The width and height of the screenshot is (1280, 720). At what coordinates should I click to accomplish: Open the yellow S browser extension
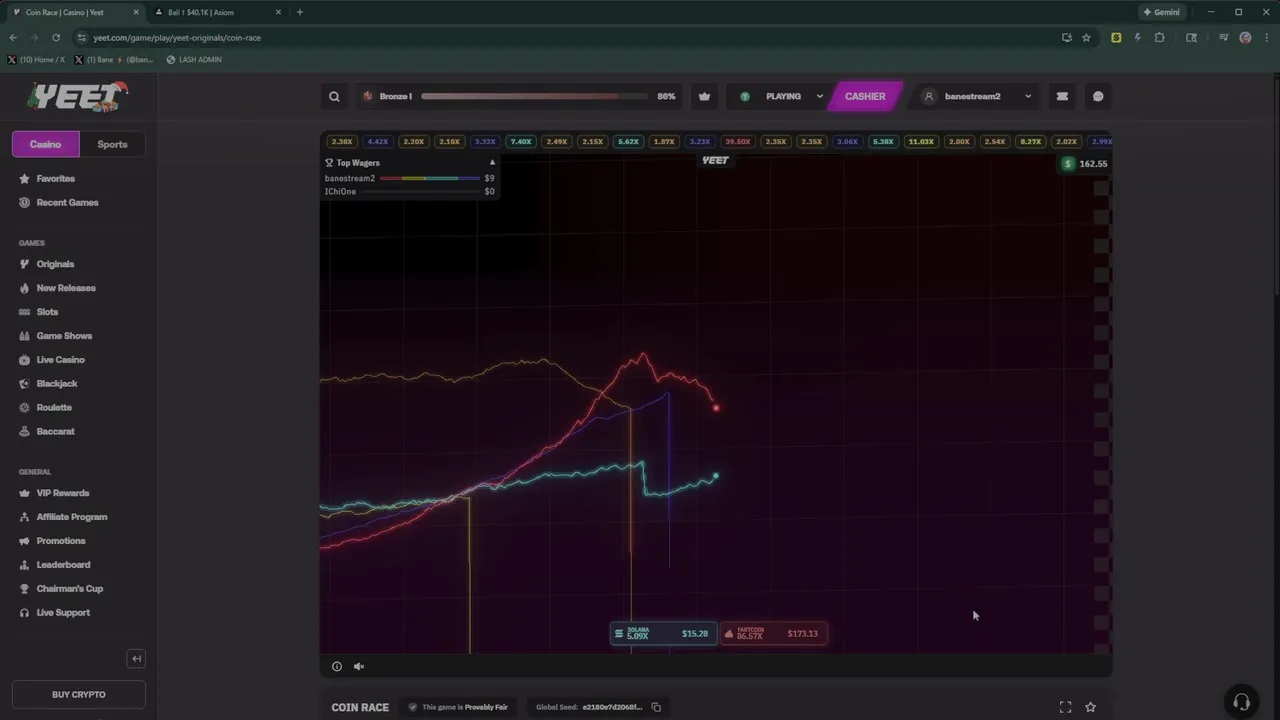click(x=1116, y=38)
